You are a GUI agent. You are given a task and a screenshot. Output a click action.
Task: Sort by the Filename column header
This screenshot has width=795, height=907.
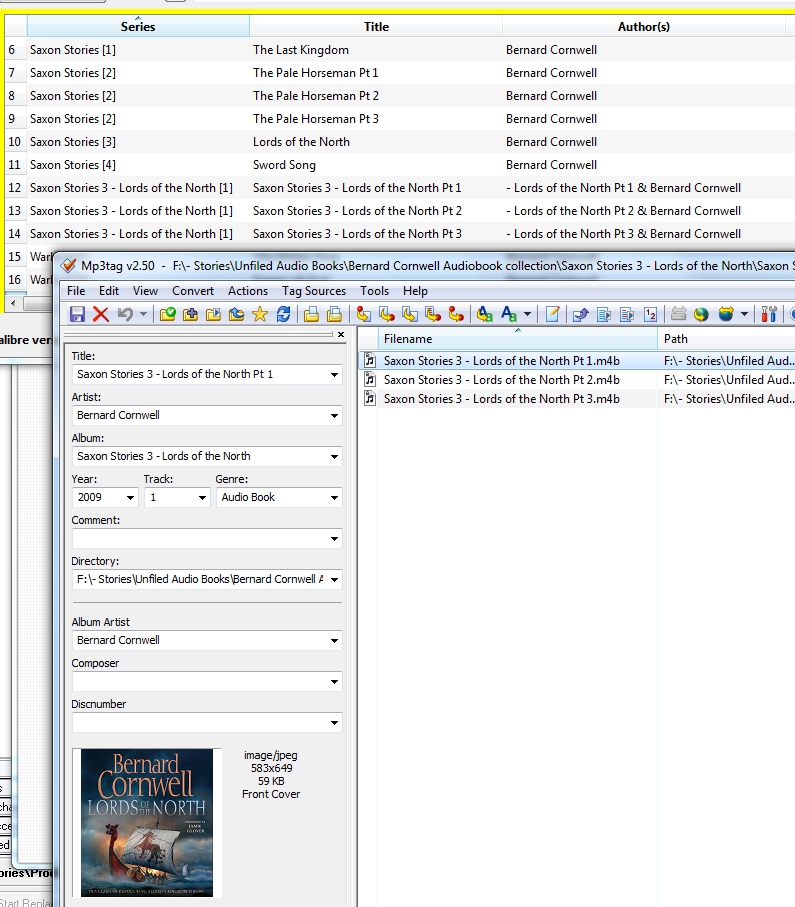(517, 339)
